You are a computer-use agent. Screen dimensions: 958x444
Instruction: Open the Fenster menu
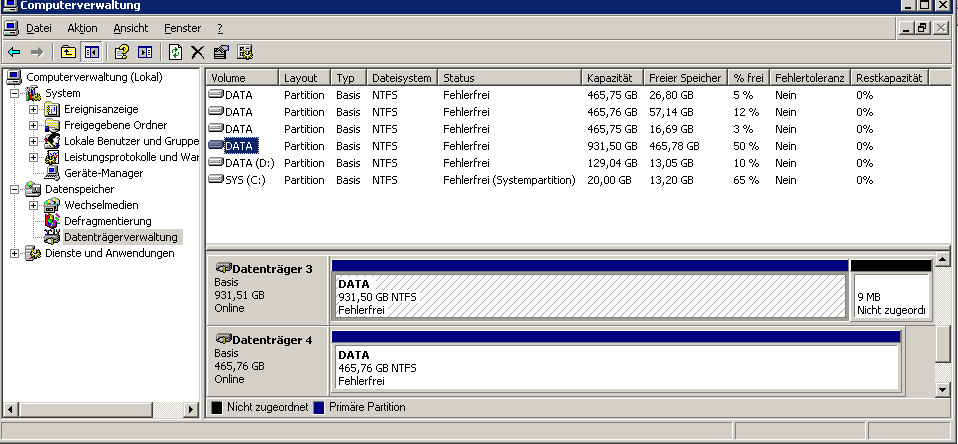pyautogui.click(x=183, y=28)
